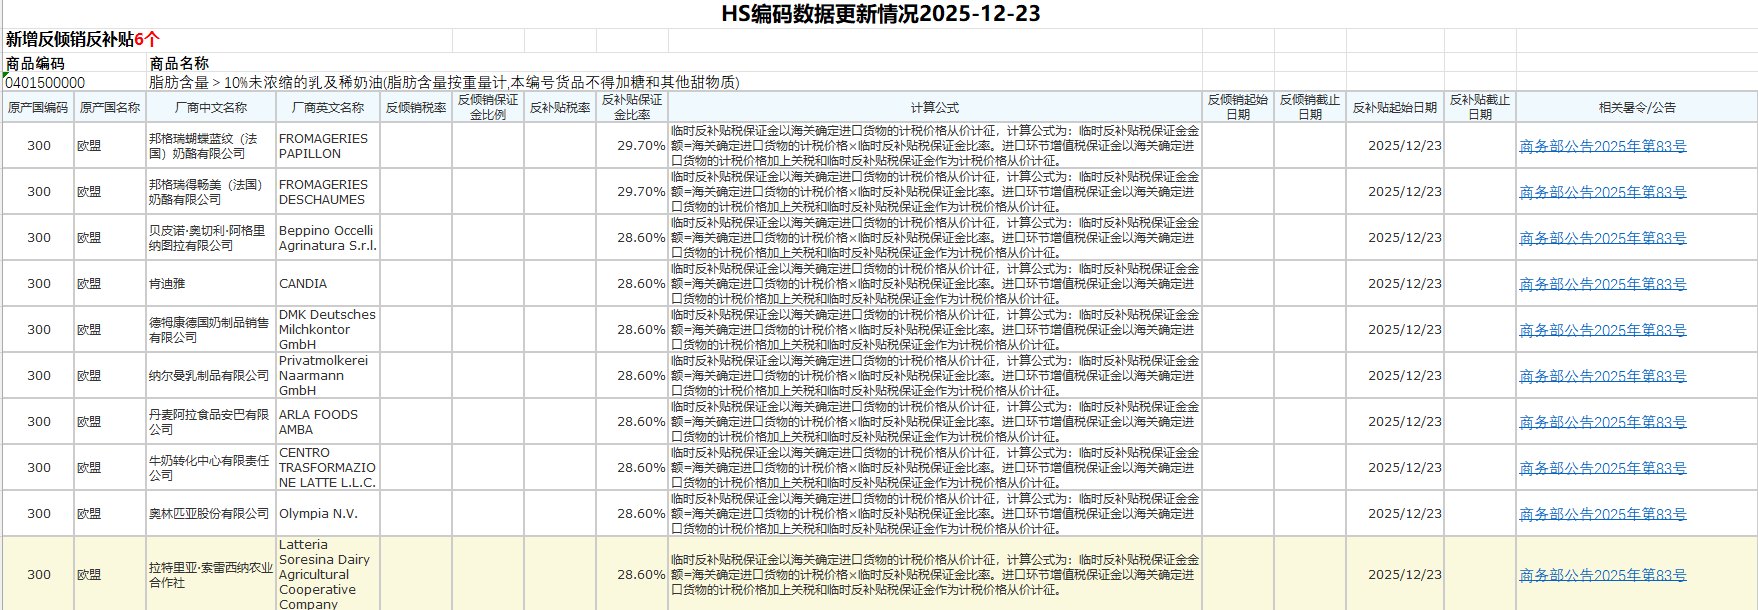Select the FROMAGERIES PAPILLON cell
This screenshot has height=610, width=1758.
pos(328,146)
